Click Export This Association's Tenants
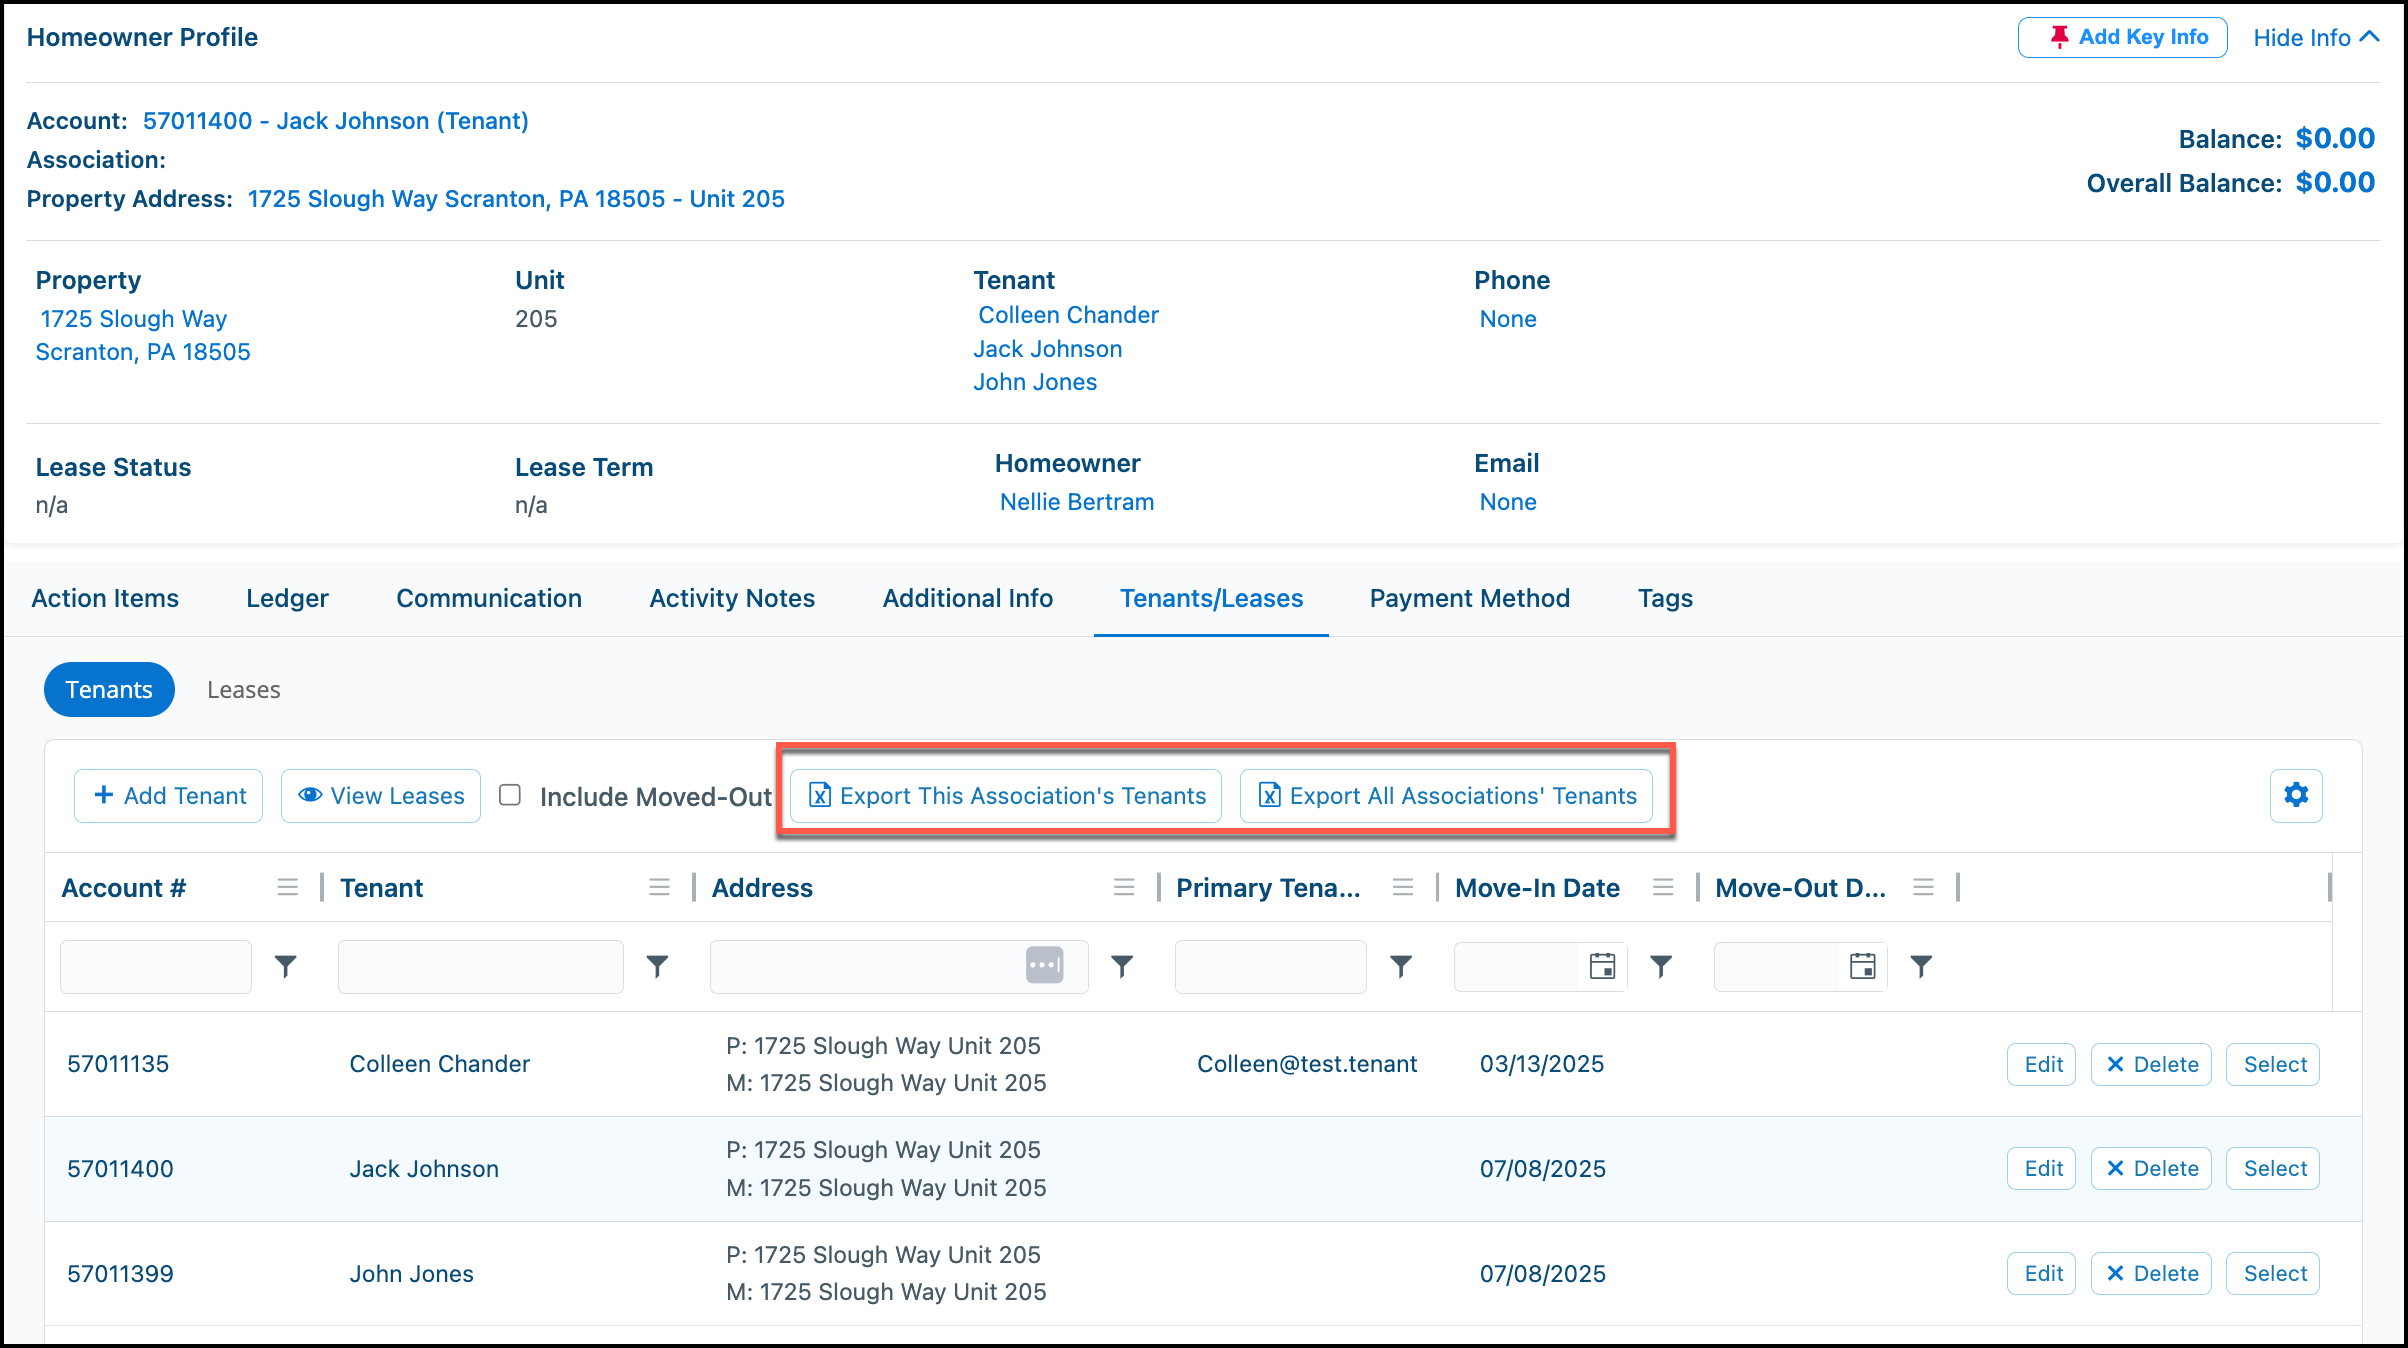The width and height of the screenshot is (2408, 1348). click(x=1006, y=796)
